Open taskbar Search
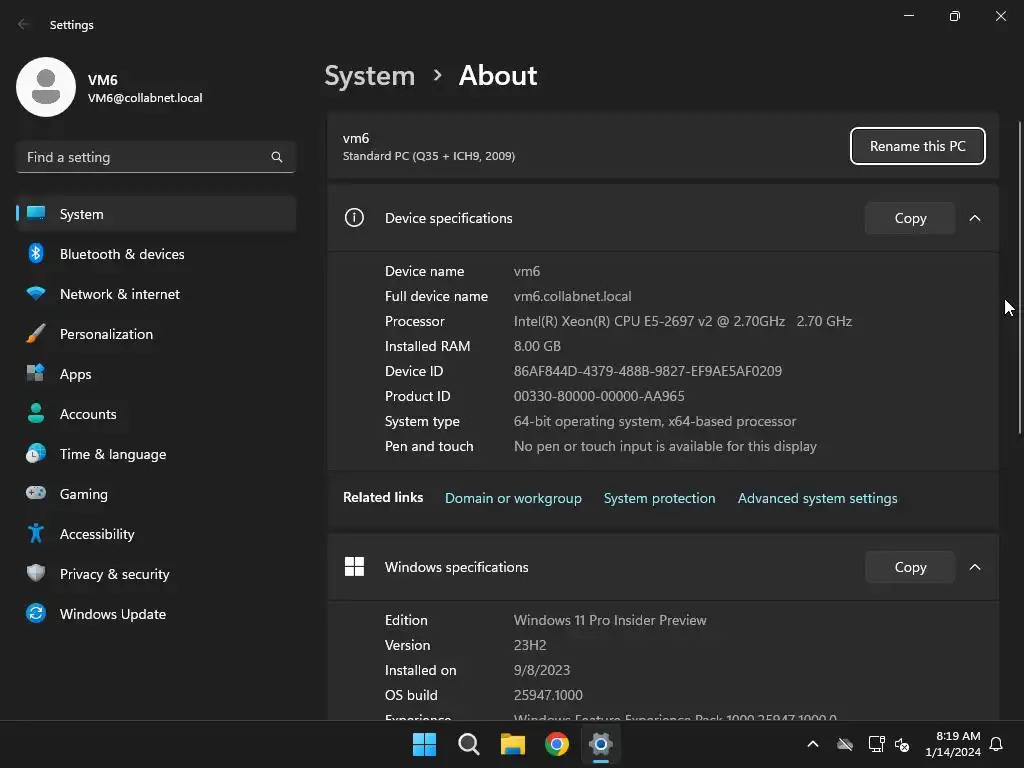 468,744
